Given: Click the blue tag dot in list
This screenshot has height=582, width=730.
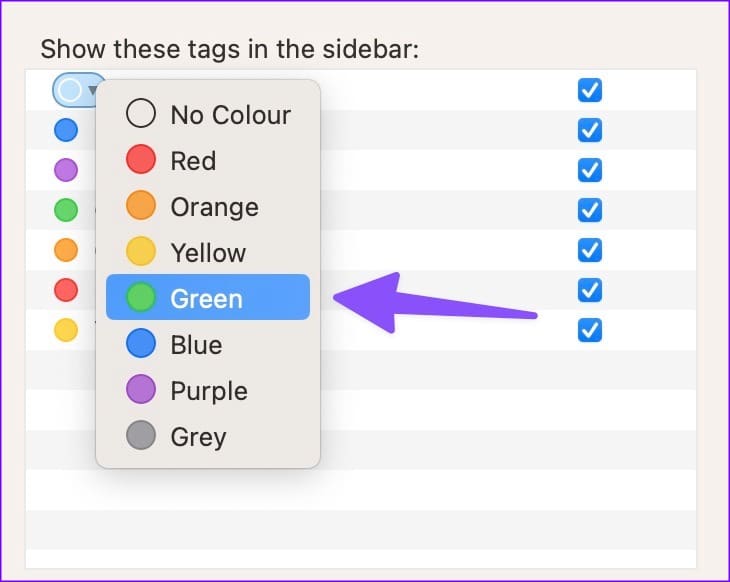Looking at the screenshot, I should coord(66,130).
